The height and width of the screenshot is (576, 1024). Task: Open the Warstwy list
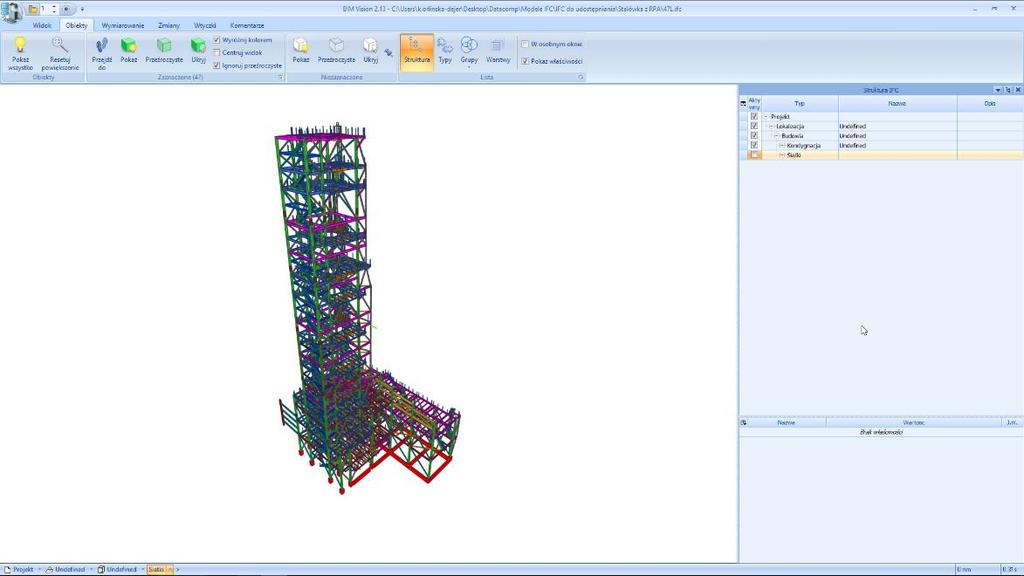[x=498, y=51]
